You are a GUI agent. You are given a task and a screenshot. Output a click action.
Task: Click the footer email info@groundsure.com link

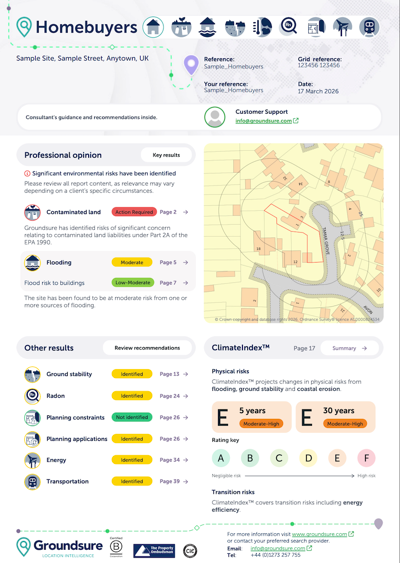278,548
